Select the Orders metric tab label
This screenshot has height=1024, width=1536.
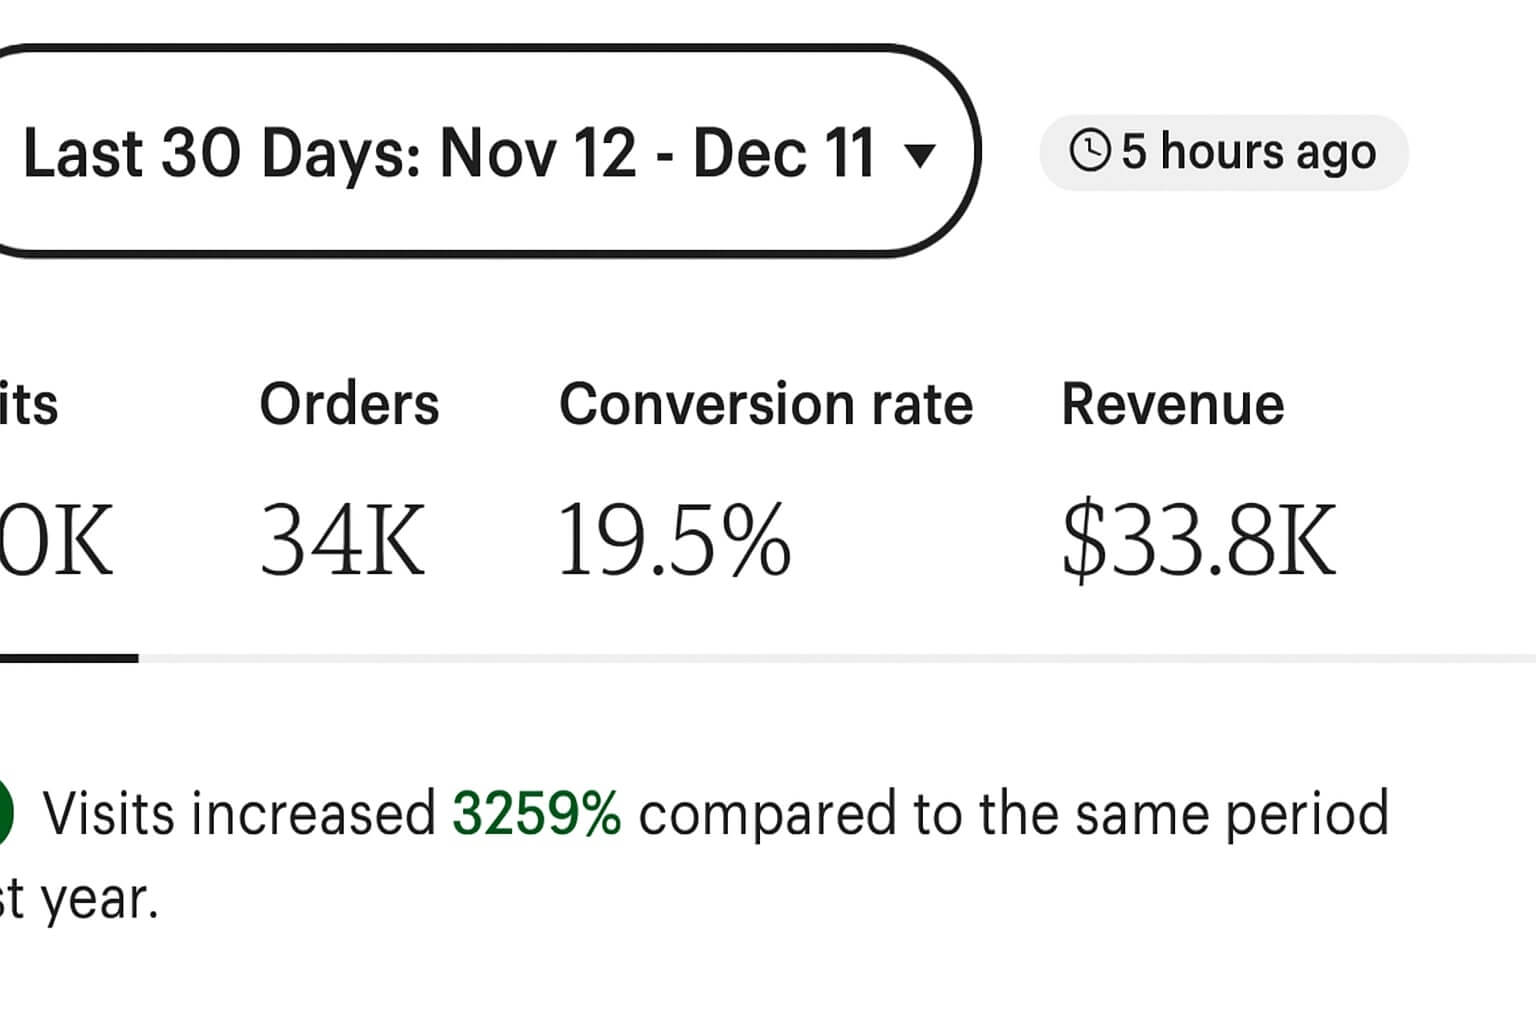coord(349,404)
